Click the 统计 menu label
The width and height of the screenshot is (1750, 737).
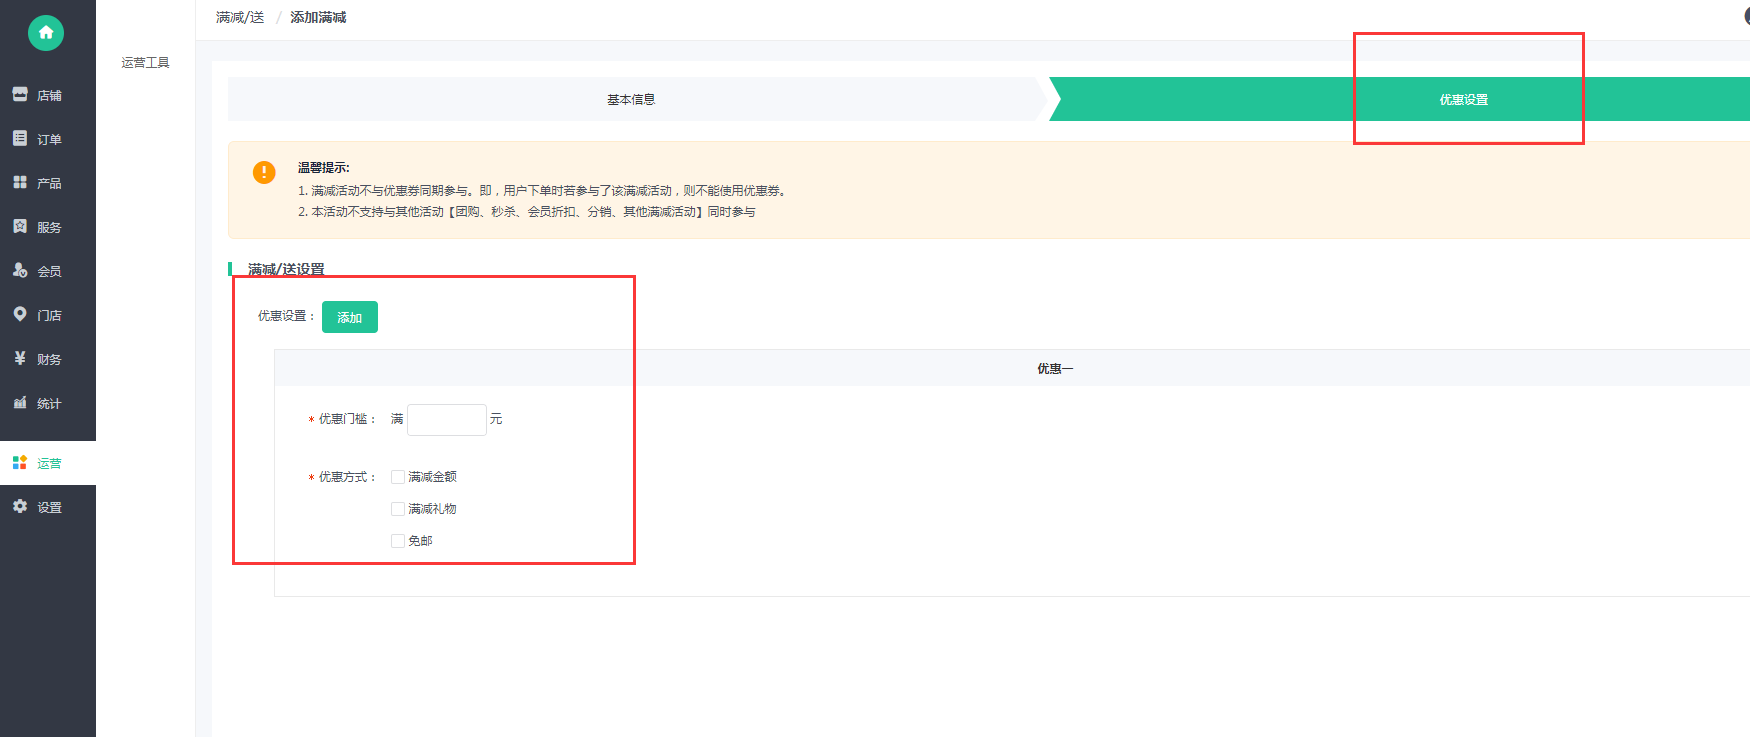49,403
